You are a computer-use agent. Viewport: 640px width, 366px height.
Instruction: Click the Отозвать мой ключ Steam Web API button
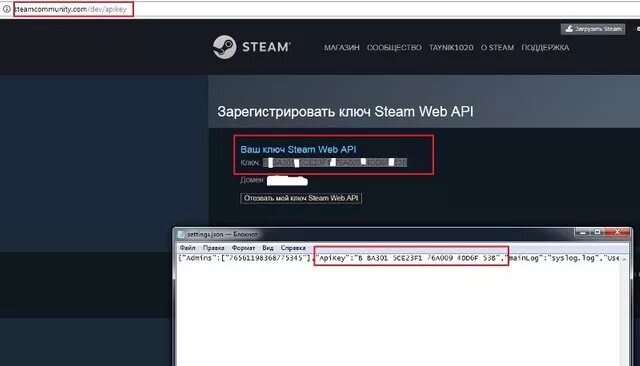[301, 198]
